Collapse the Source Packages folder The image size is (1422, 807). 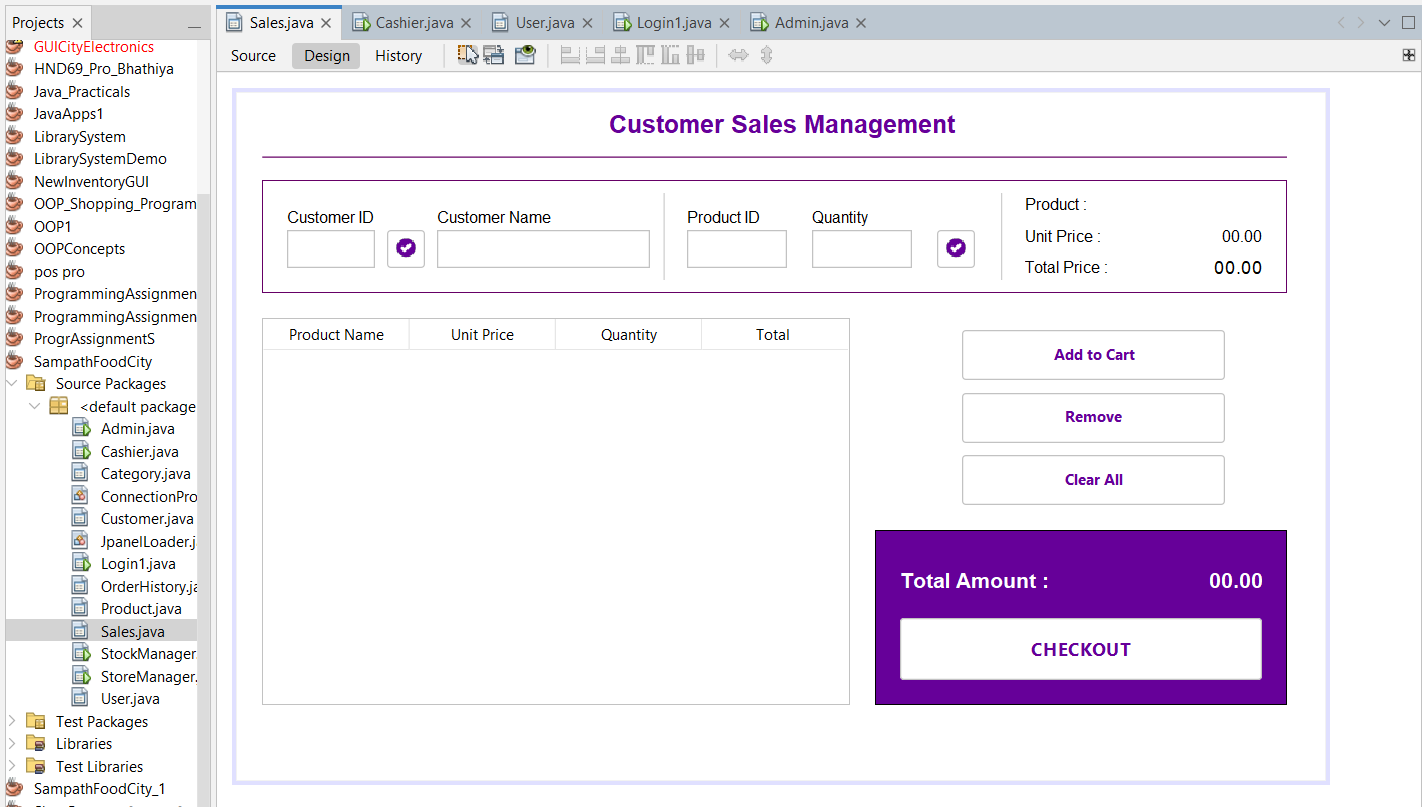tap(13, 384)
